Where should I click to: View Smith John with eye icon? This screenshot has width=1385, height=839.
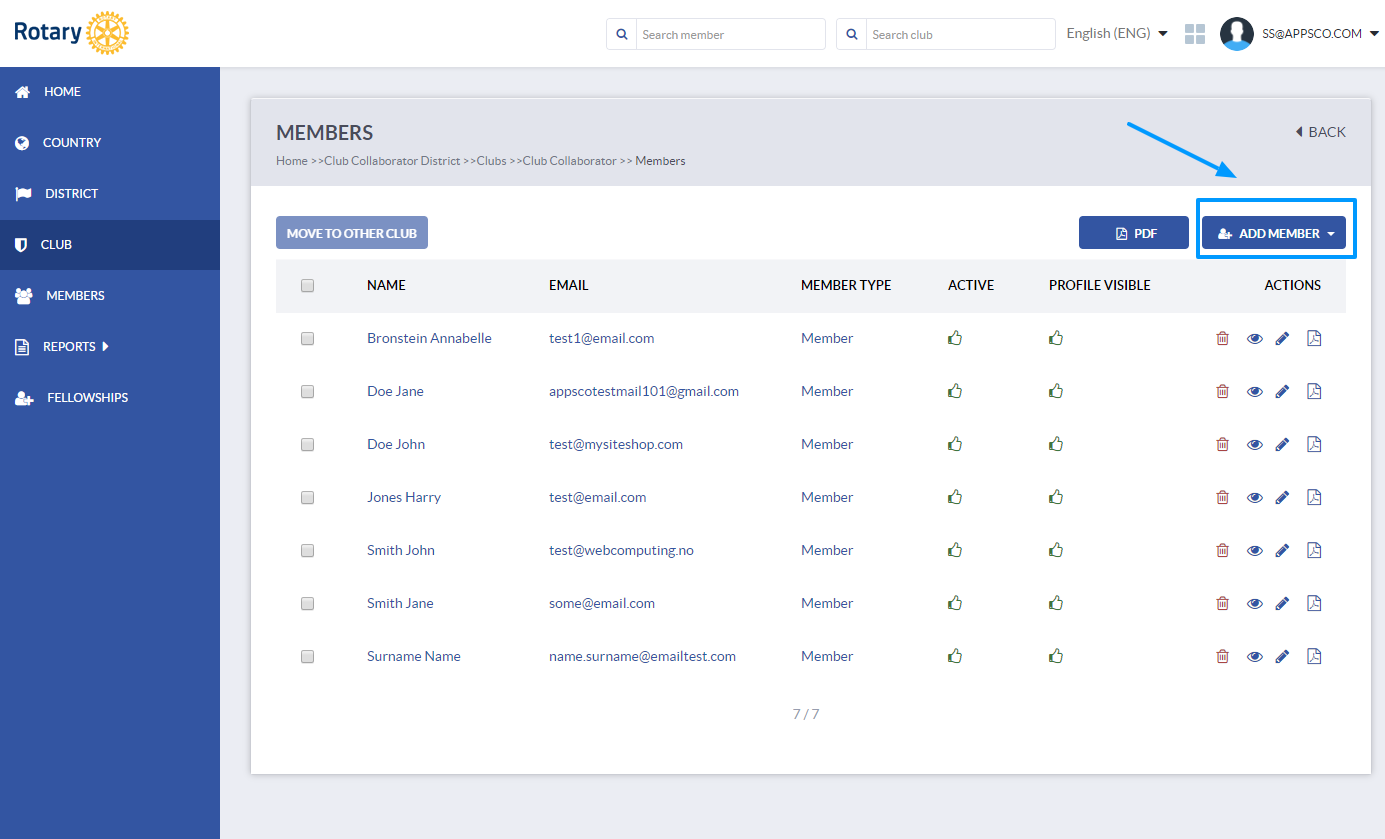pos(1255,551)
